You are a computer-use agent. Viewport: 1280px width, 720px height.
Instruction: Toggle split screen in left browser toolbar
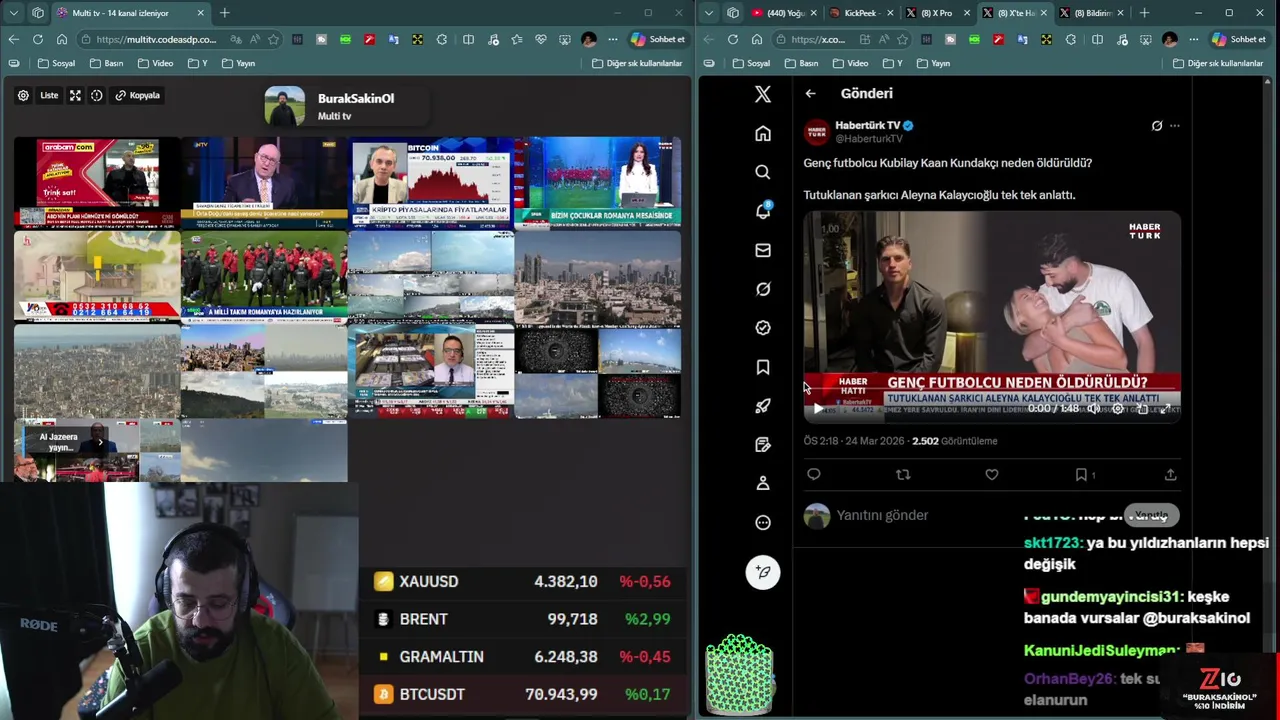pos(468,39)
